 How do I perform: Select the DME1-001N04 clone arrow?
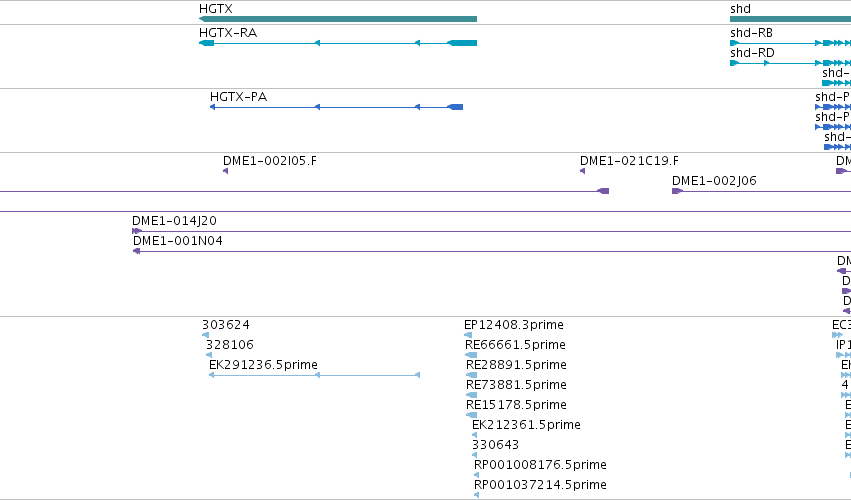[137, 251]
